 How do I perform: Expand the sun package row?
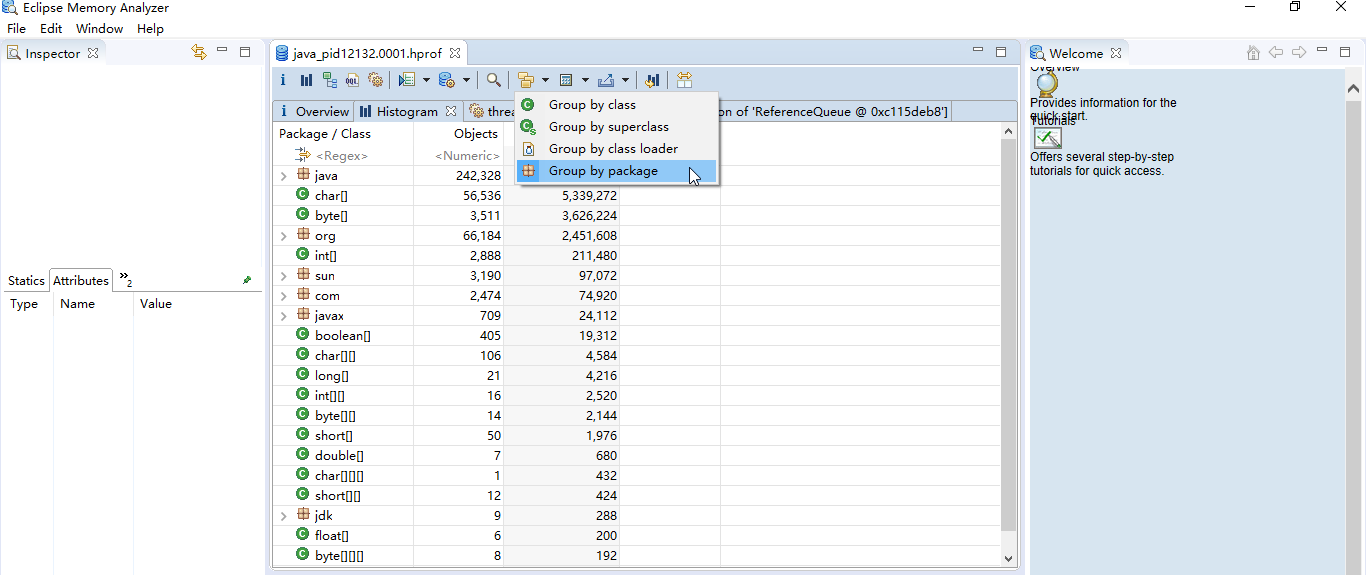[284, 276]
